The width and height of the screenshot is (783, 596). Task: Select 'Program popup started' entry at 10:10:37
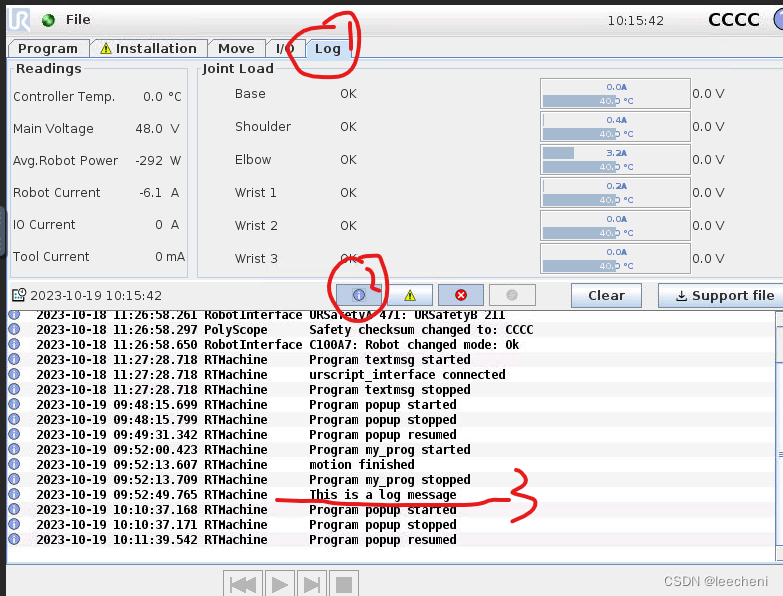point(391,510)
